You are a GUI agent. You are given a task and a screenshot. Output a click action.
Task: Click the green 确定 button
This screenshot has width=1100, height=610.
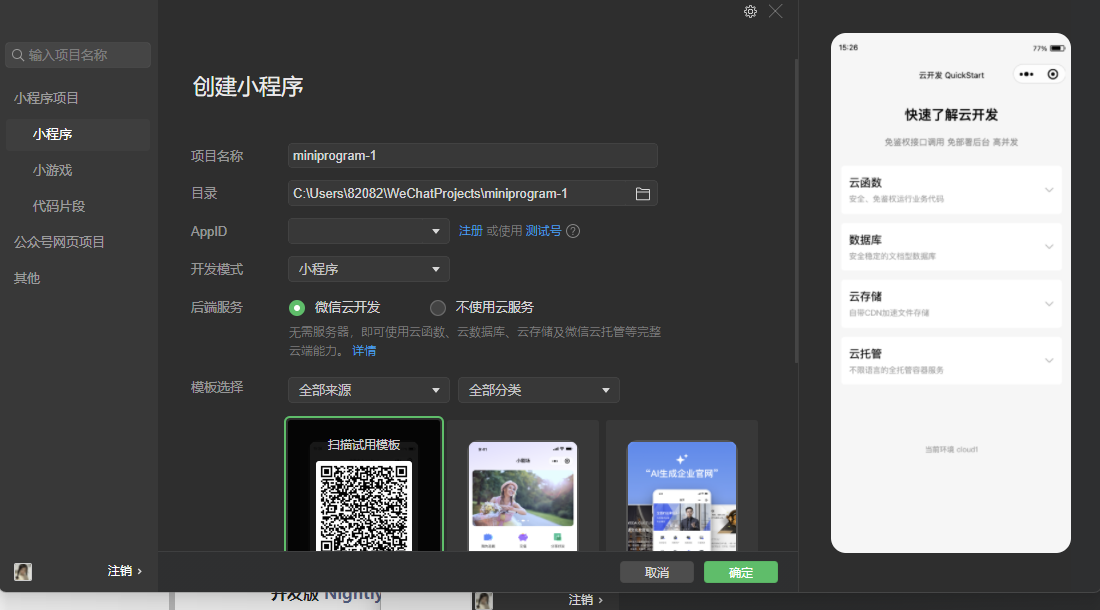pyautogui.click(x=741, y=572)
